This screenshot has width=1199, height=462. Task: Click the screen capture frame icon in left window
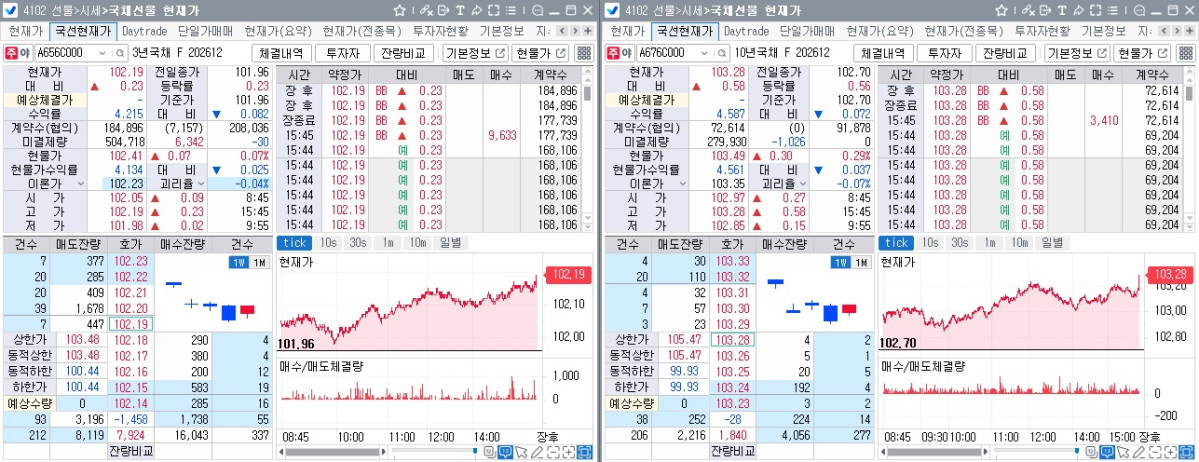click(x=493, y=11)
